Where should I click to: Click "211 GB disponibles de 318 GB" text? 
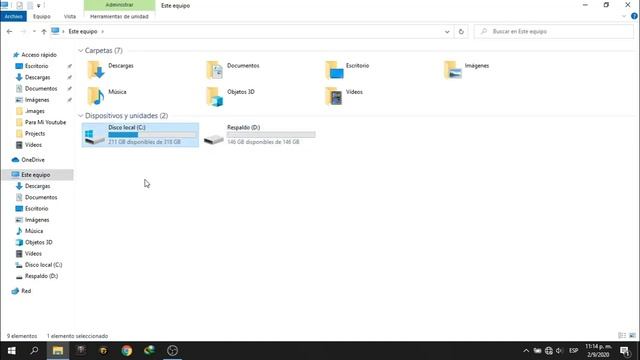click(144, 142)
